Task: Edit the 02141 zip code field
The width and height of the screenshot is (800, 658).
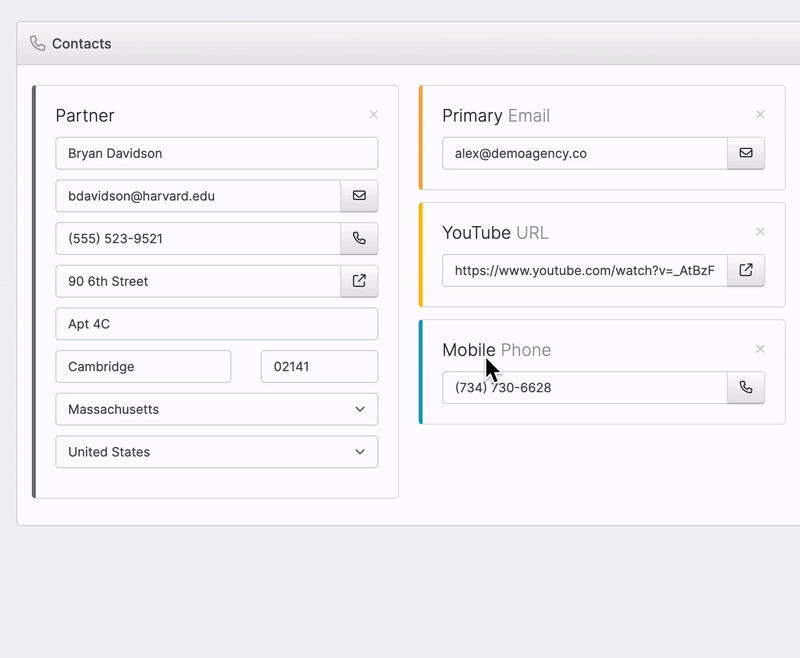Action: (319, 366)
